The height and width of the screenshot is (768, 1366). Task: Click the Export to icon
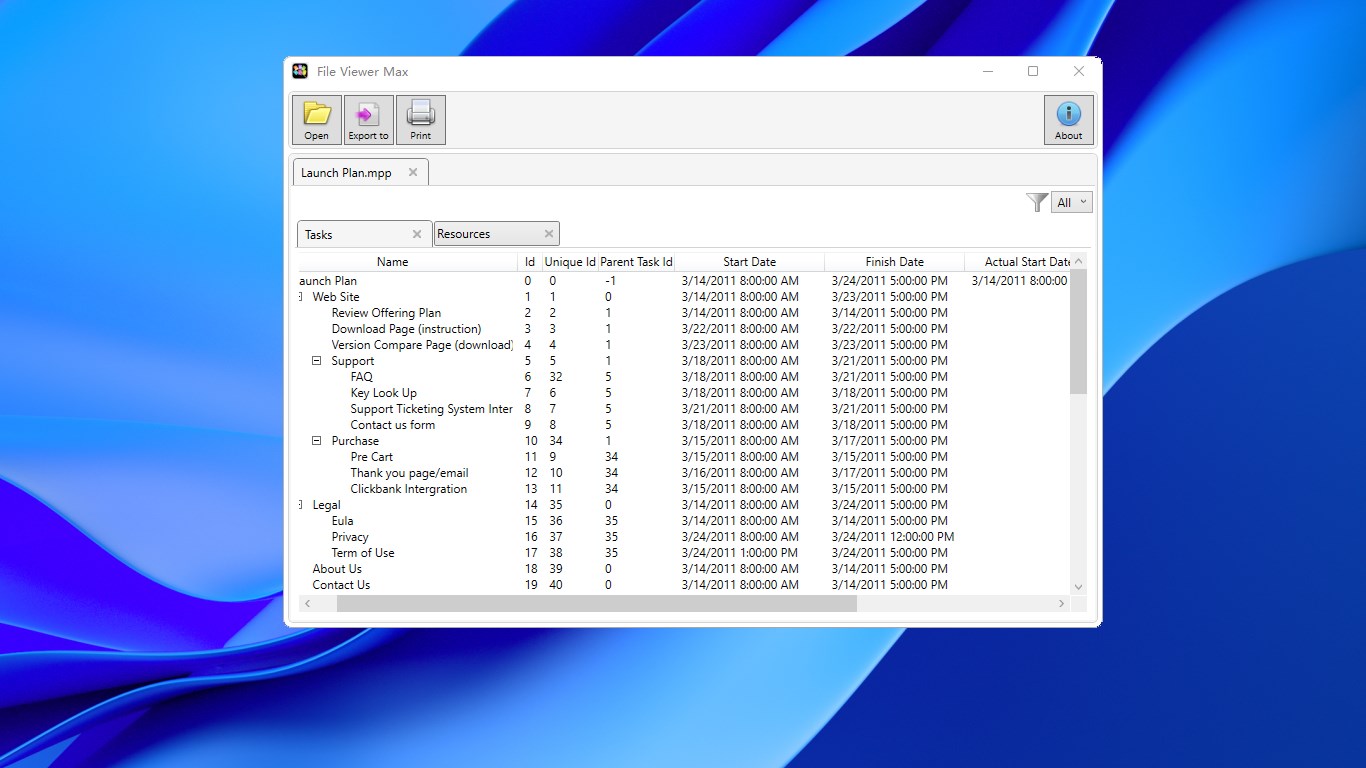(368, 119)
